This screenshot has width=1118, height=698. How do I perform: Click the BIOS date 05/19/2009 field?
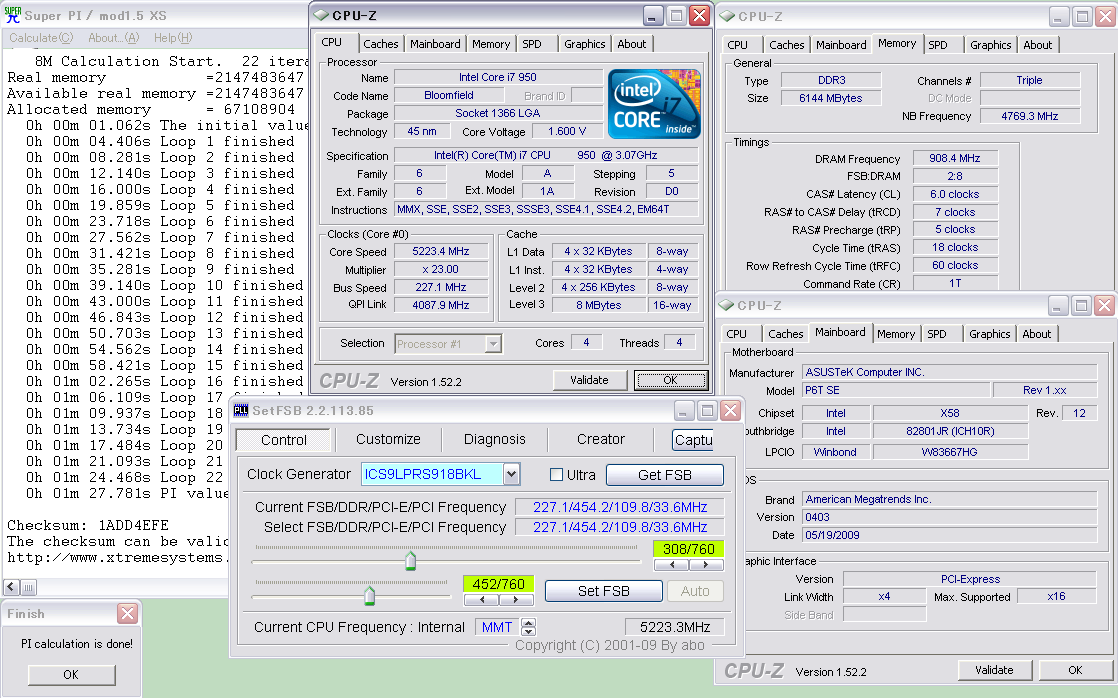tap(949, 535)
